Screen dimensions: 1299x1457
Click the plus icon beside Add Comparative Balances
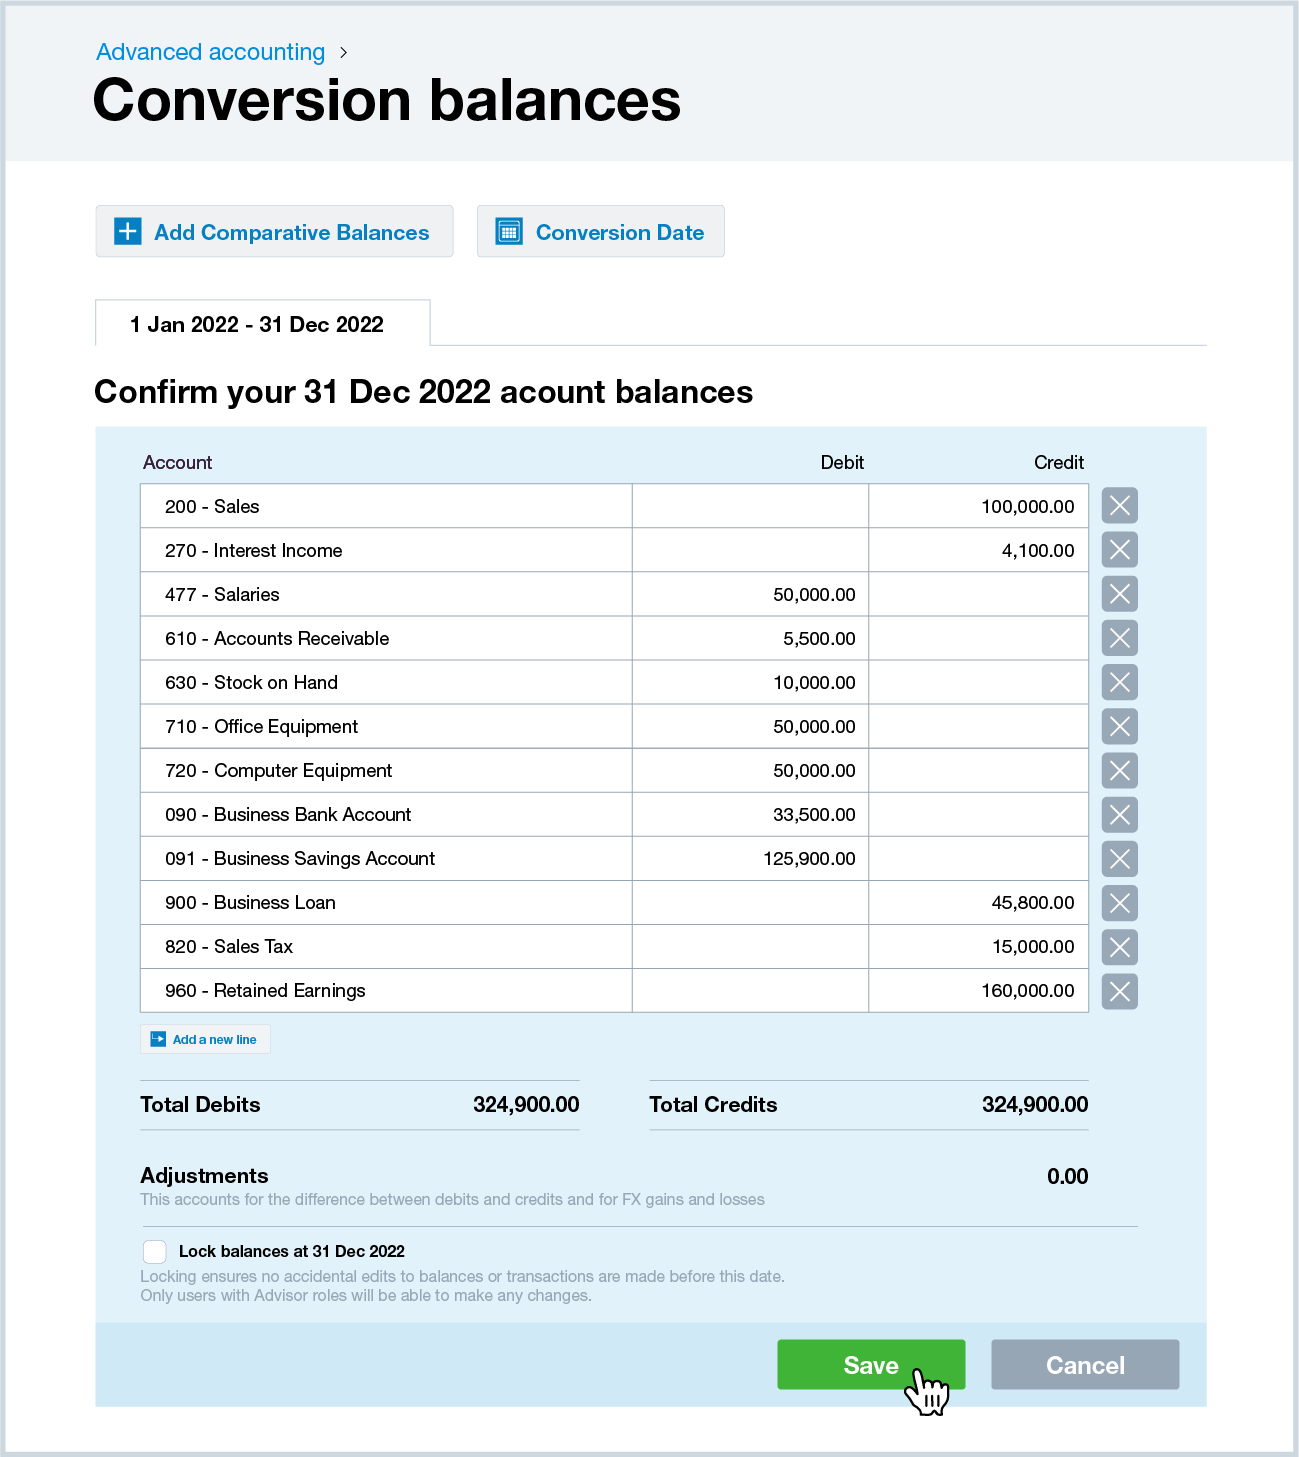coord(126,231)
